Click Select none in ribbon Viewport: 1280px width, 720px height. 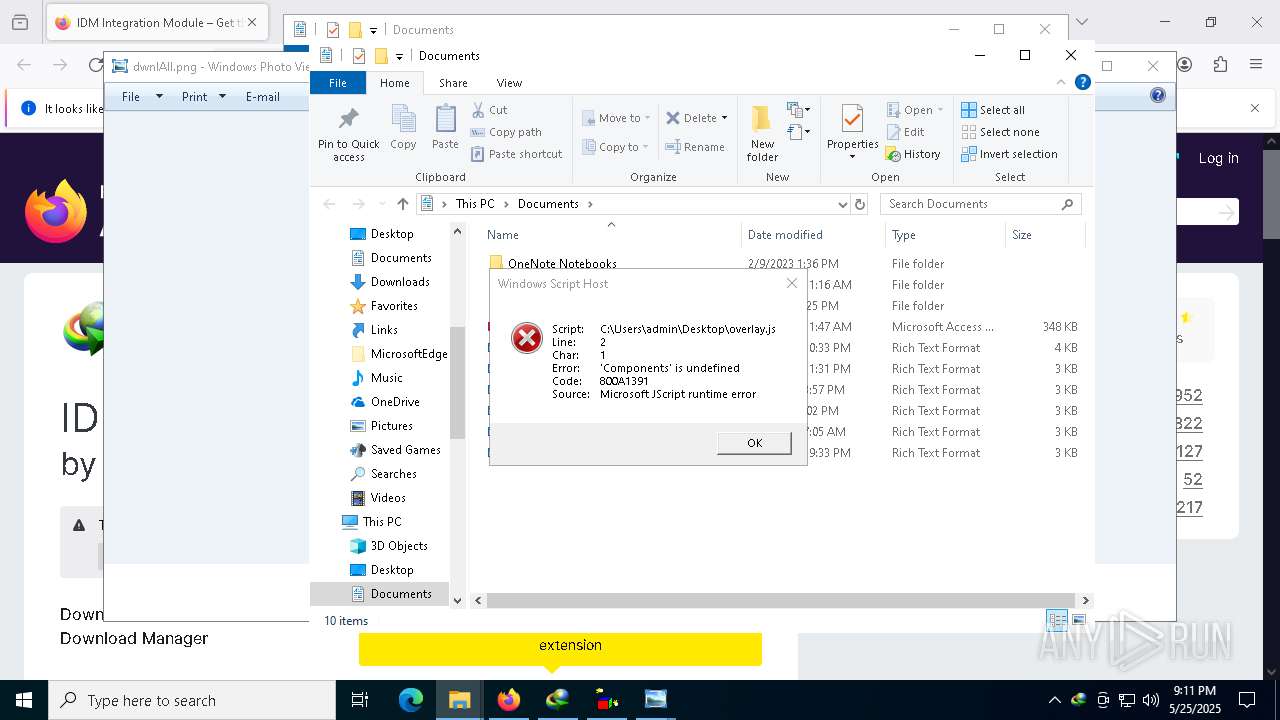(1000, 132)
